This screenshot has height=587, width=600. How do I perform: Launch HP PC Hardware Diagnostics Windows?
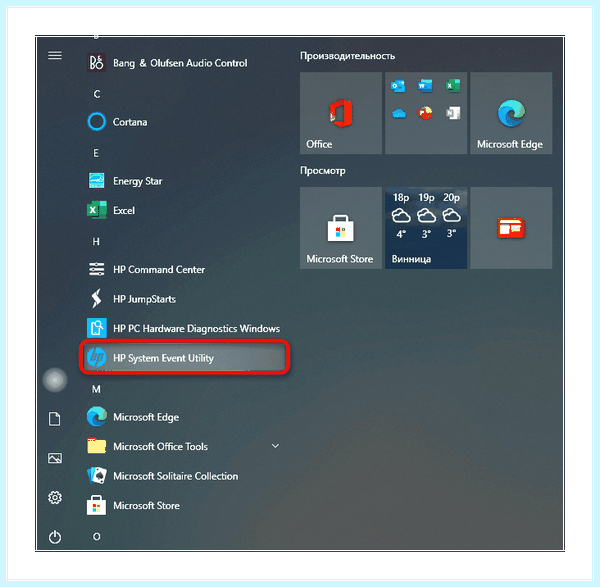184,328
